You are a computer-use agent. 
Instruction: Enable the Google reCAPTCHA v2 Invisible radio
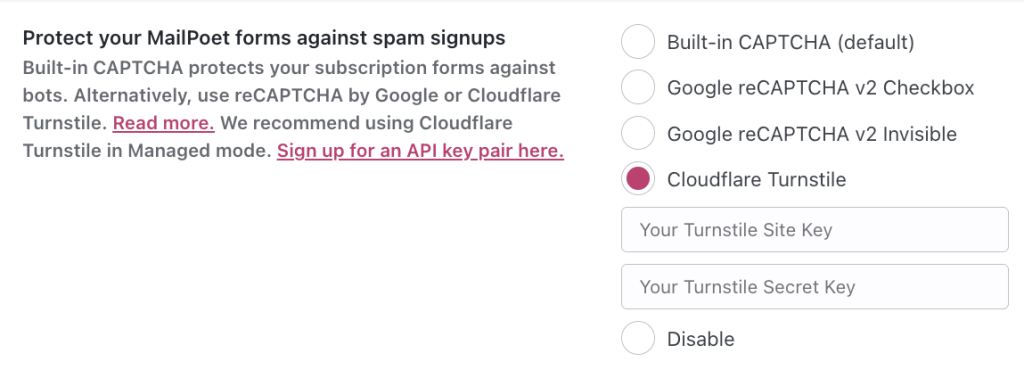click(x=637, y=134)
